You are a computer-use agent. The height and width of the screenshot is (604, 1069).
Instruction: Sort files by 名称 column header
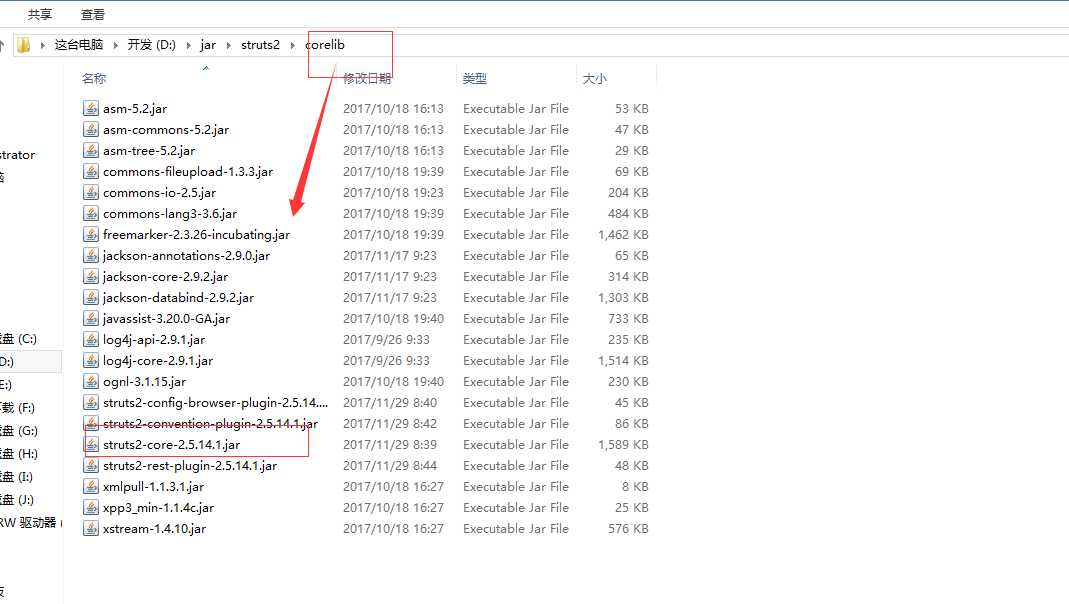click(x=94, y=78)
